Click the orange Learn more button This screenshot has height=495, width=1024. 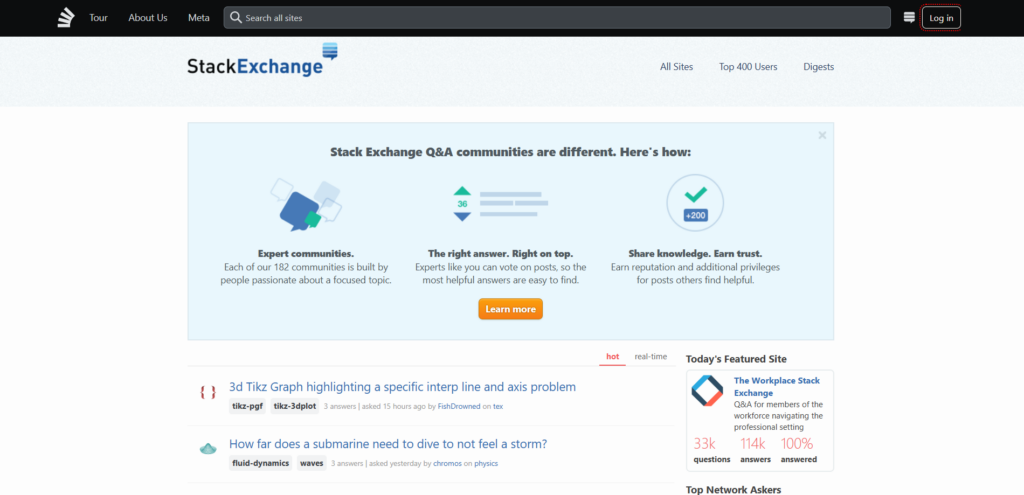(x=511, y=309)
